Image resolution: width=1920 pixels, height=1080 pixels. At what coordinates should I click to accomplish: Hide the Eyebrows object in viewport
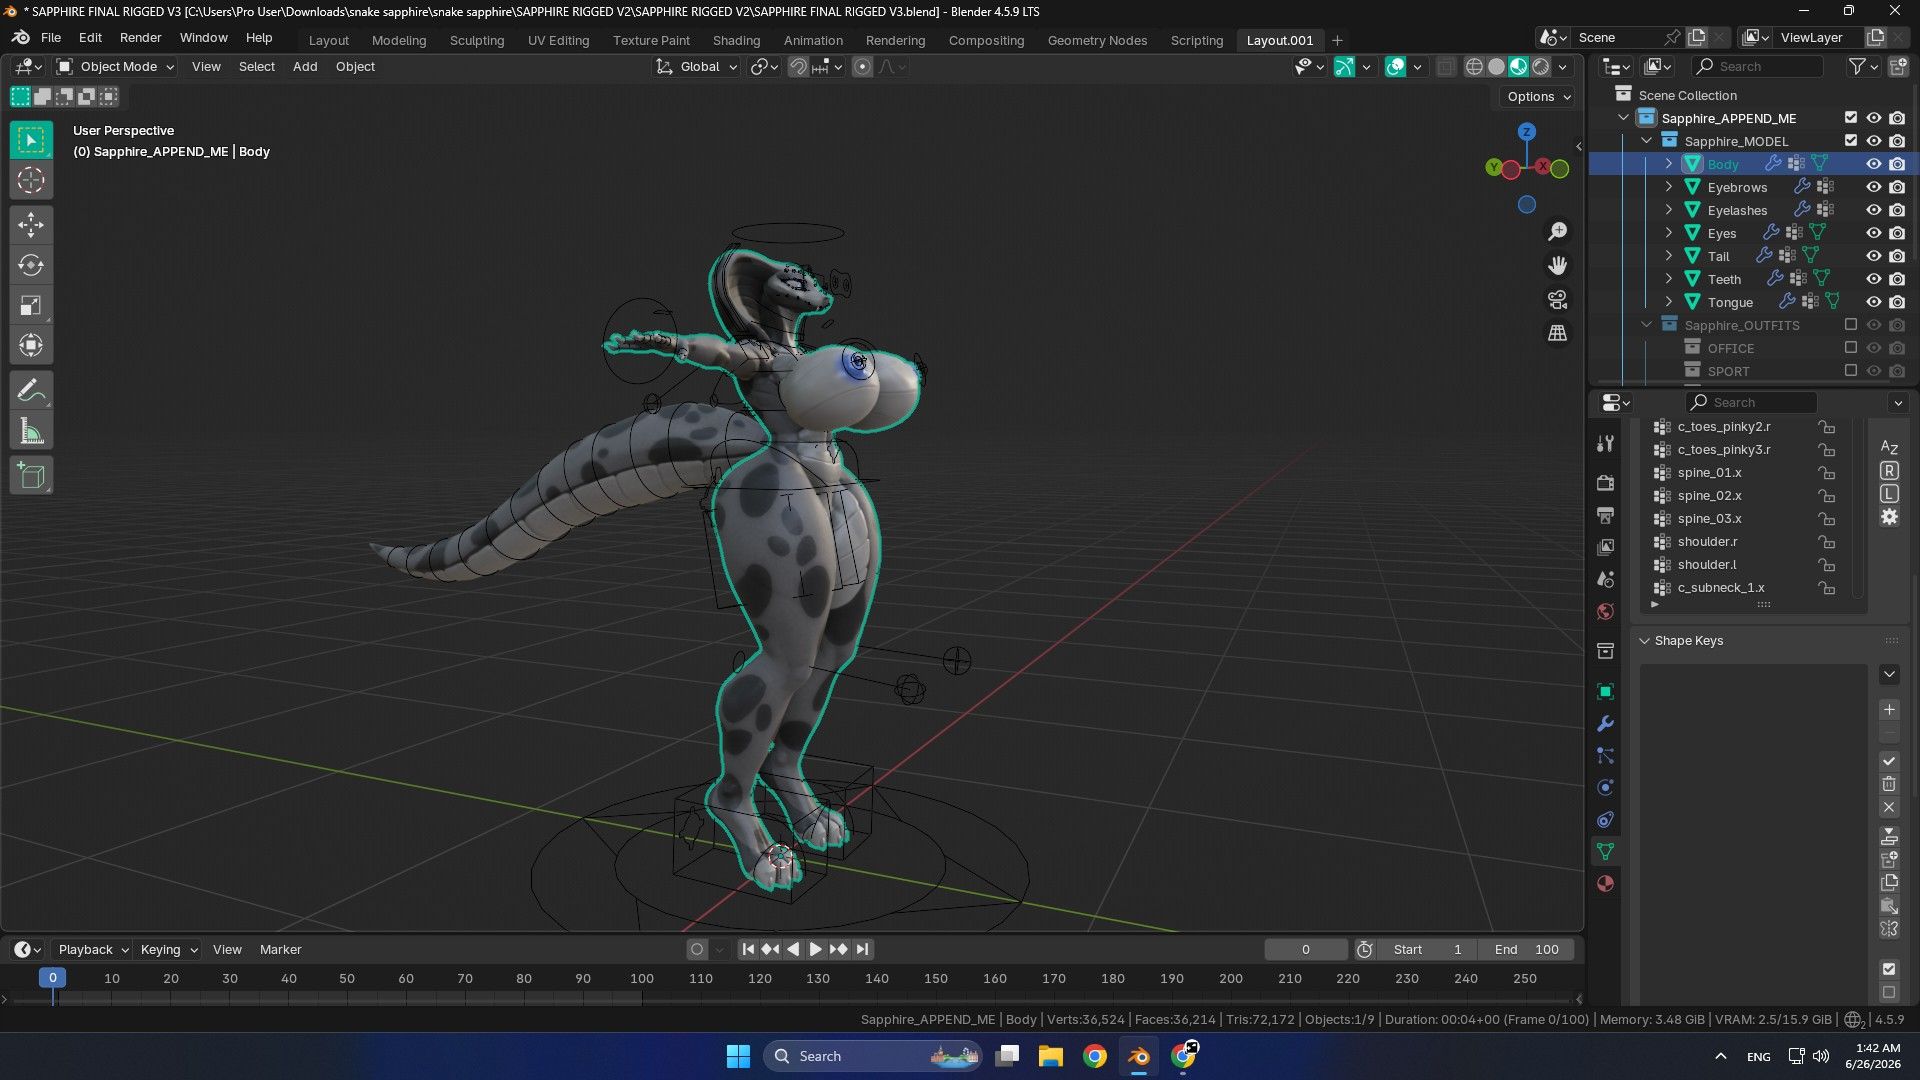point(1874,187)
